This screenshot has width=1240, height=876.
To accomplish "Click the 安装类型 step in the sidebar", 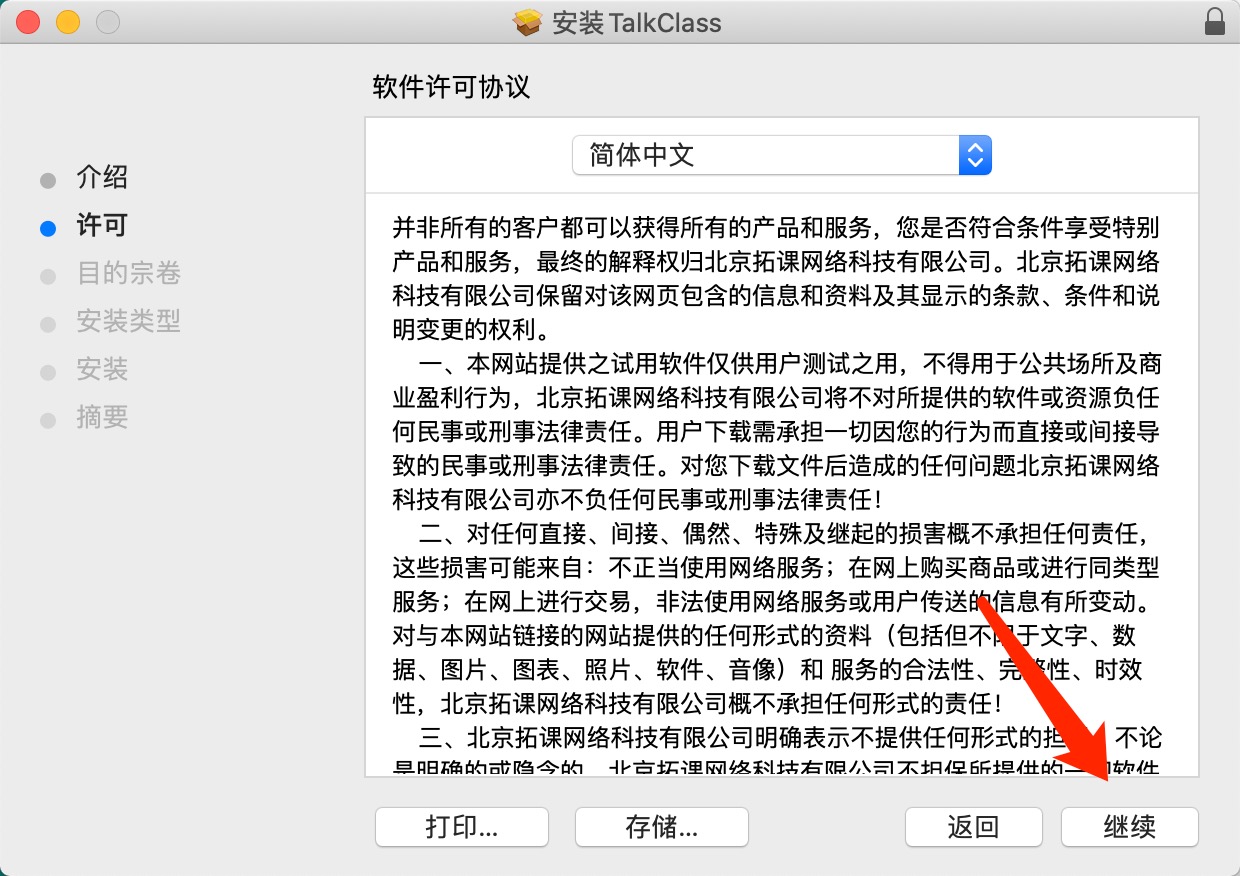I will (128, 322).
